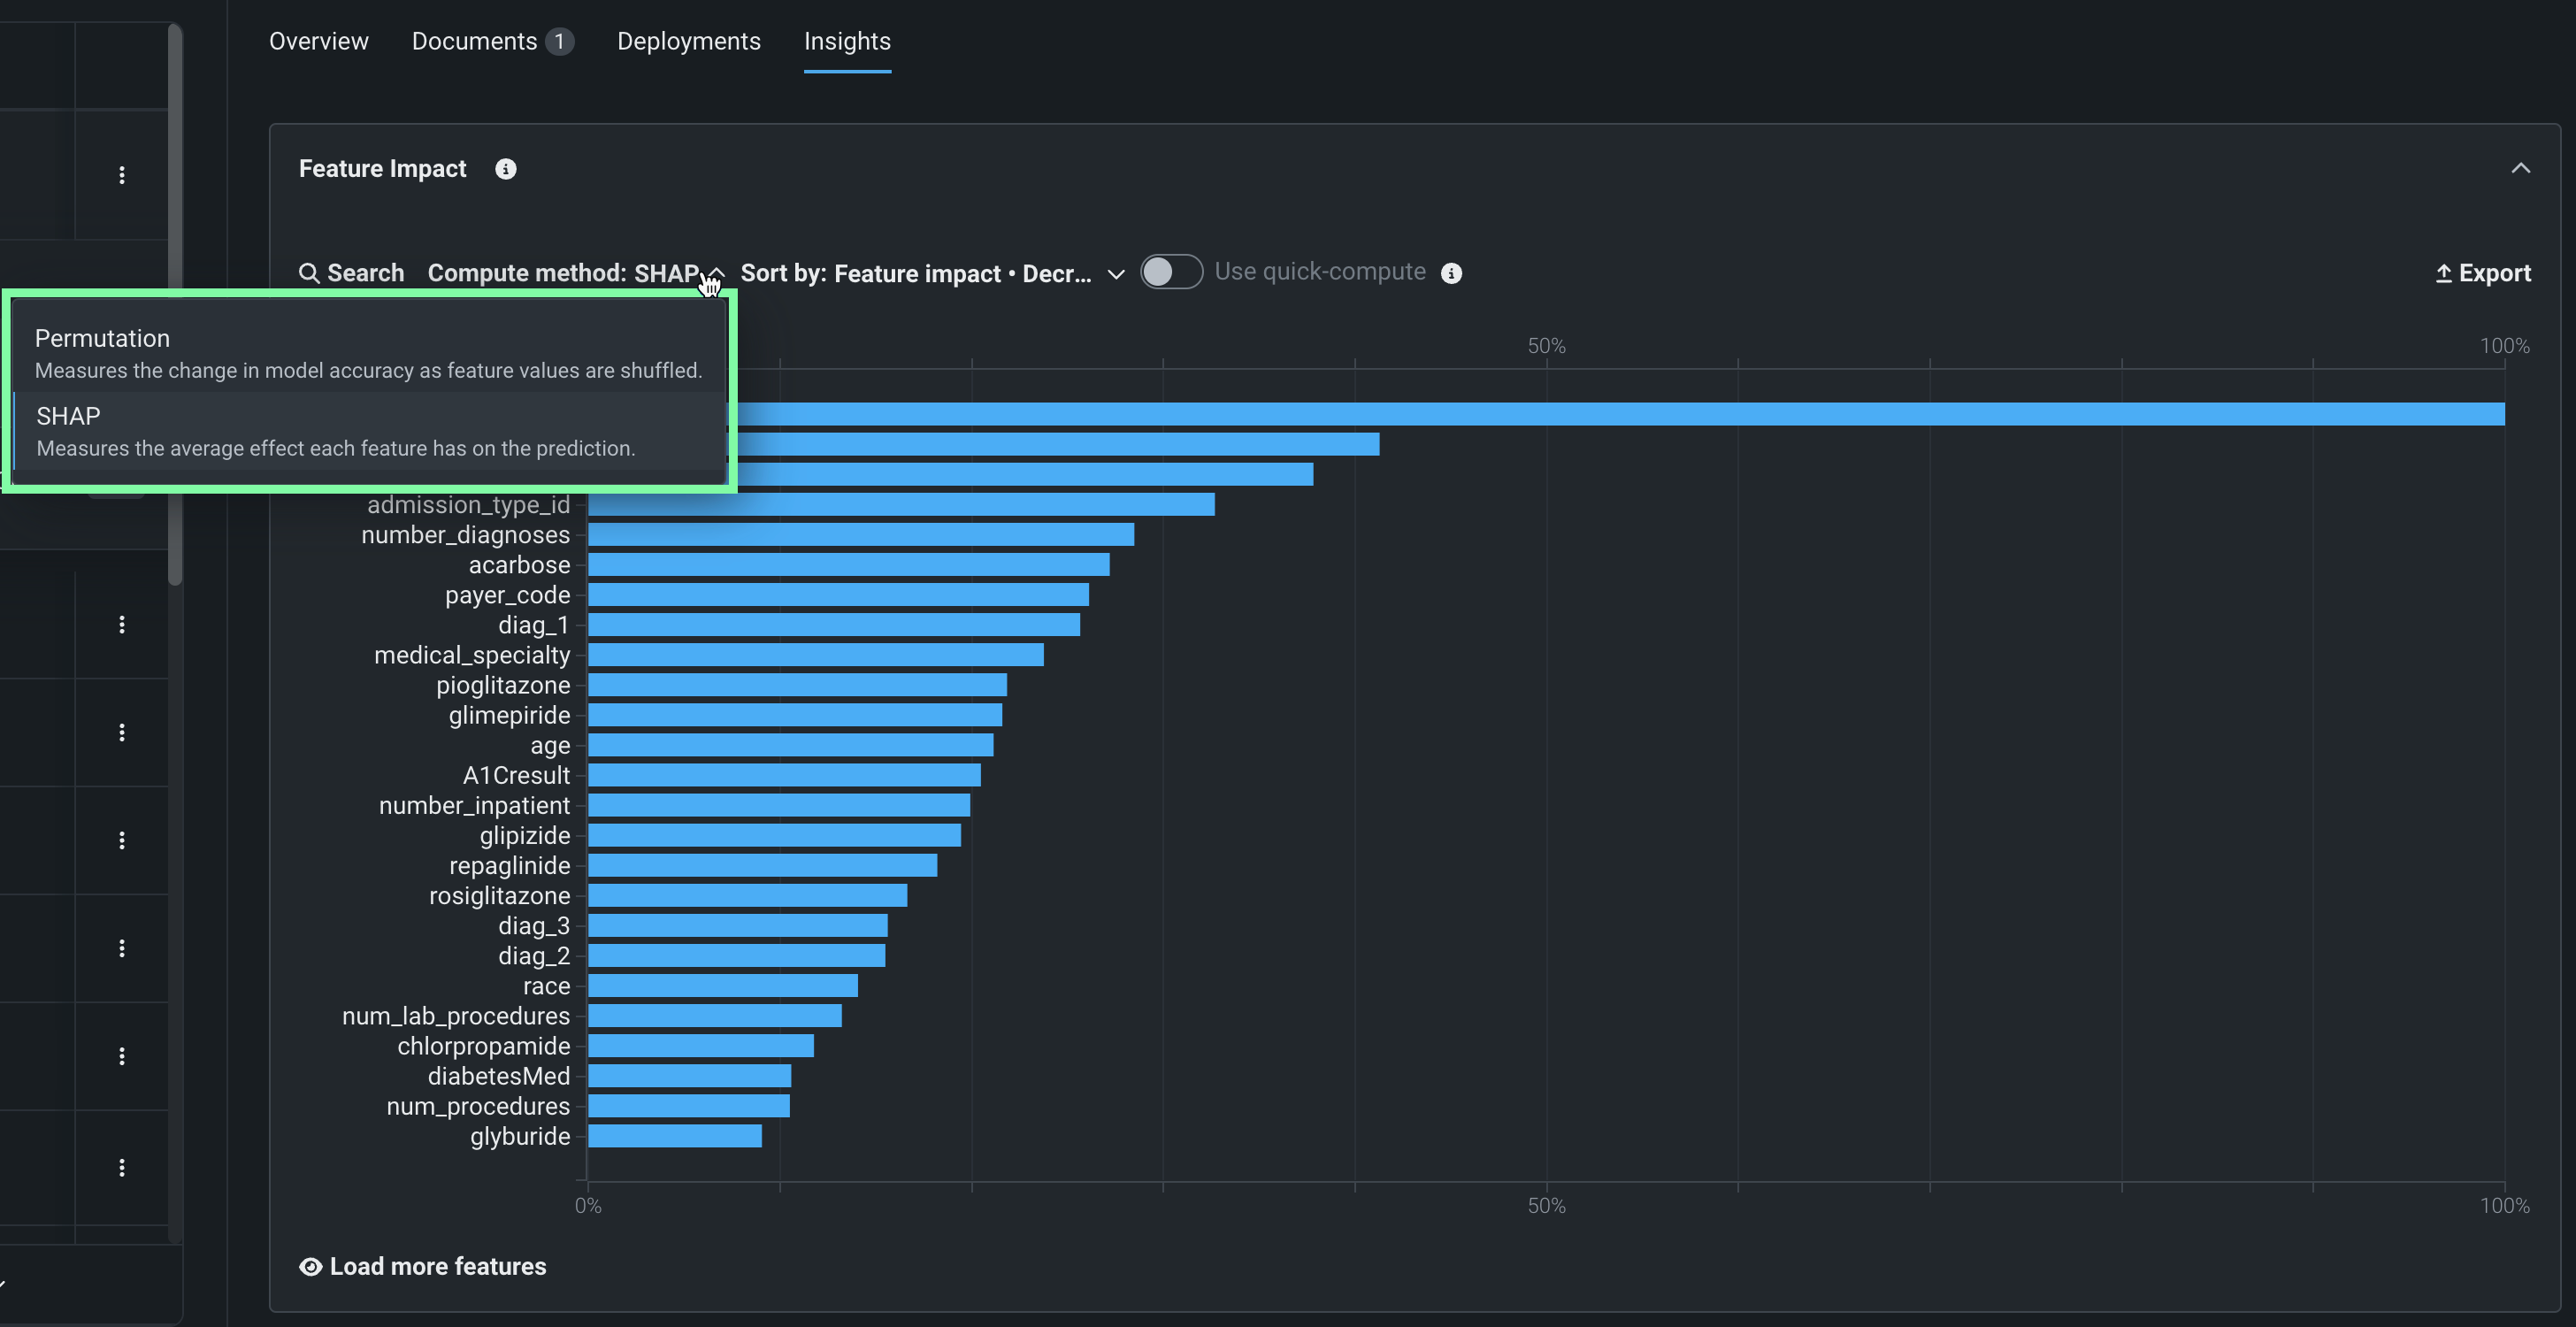Click the quick-compute info icon

tap(1451, 273)
